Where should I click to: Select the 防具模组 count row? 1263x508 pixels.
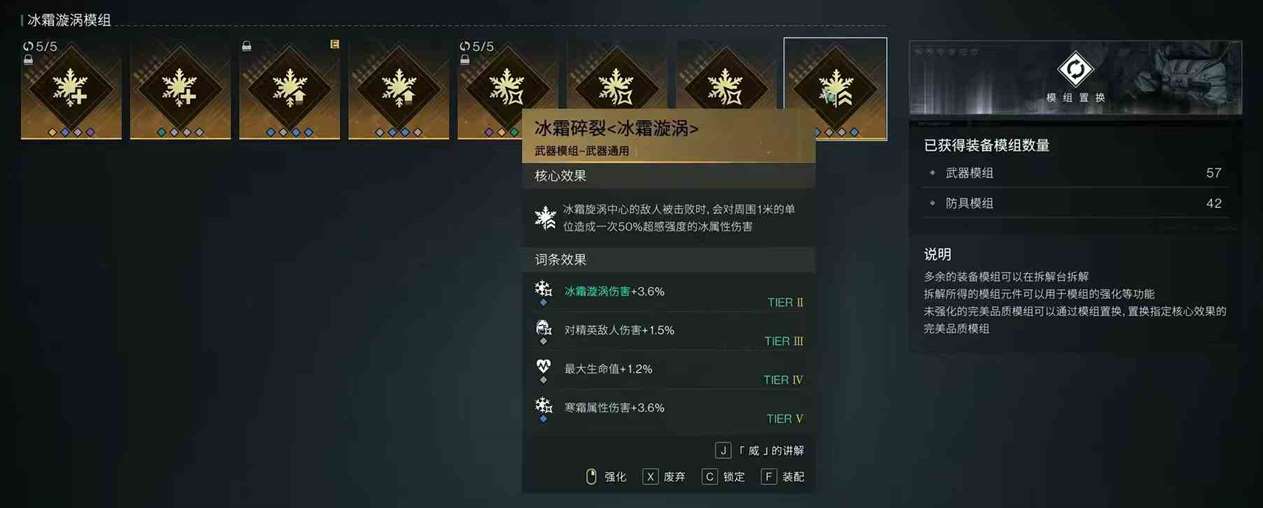pyautogui.click(x=1075, y=203)
